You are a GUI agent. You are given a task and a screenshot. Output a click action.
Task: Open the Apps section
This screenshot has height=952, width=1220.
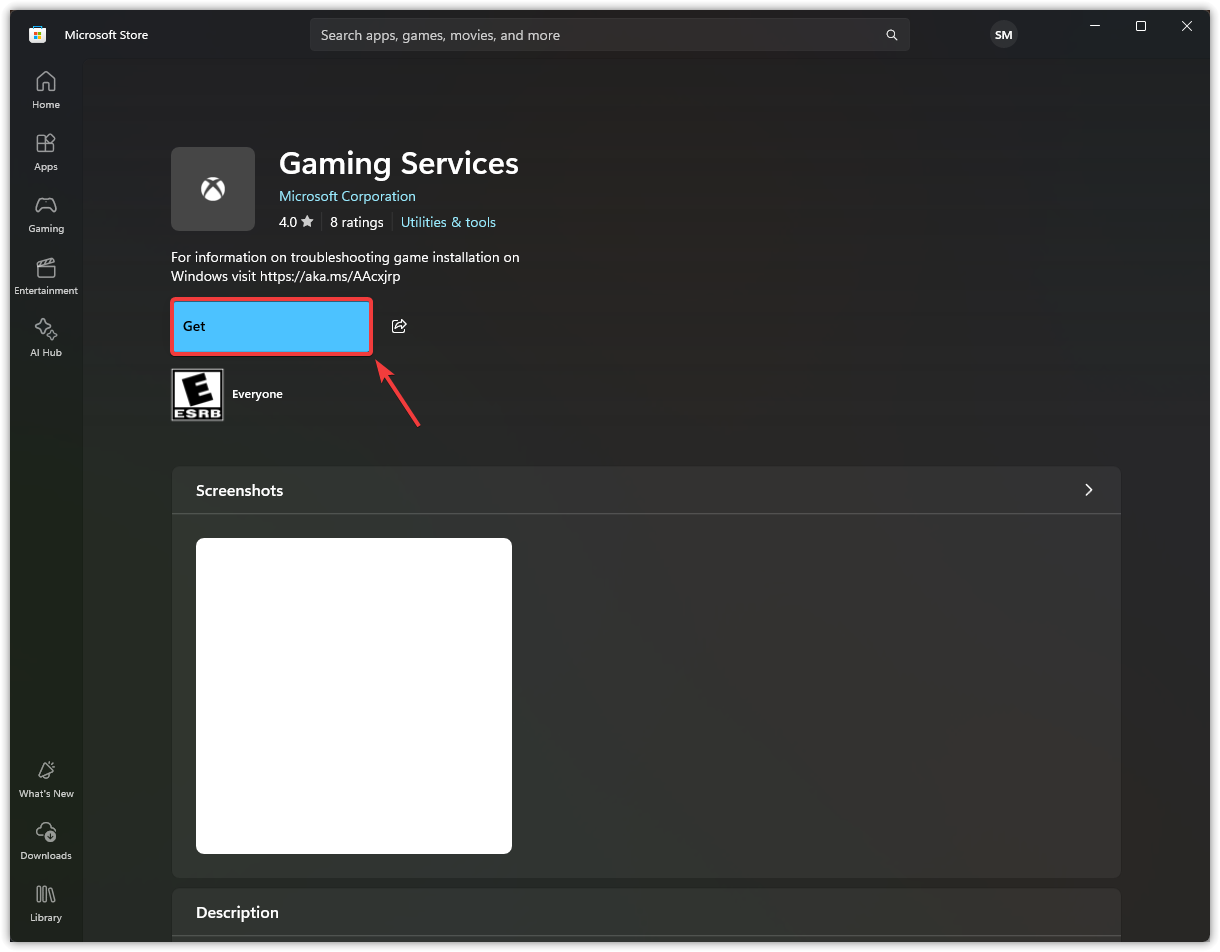(x=46, y=152)
